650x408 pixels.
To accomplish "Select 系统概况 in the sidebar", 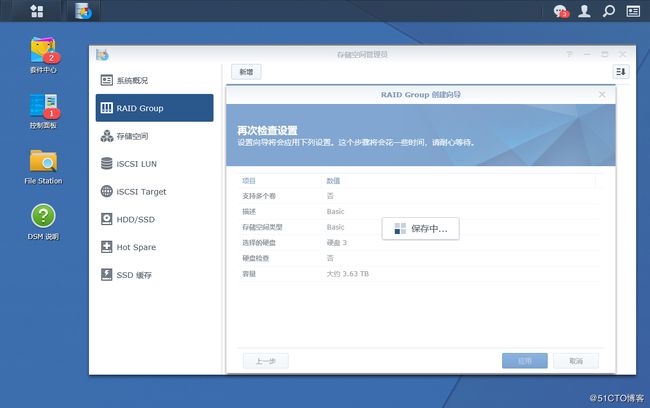I will click(155, 80).
